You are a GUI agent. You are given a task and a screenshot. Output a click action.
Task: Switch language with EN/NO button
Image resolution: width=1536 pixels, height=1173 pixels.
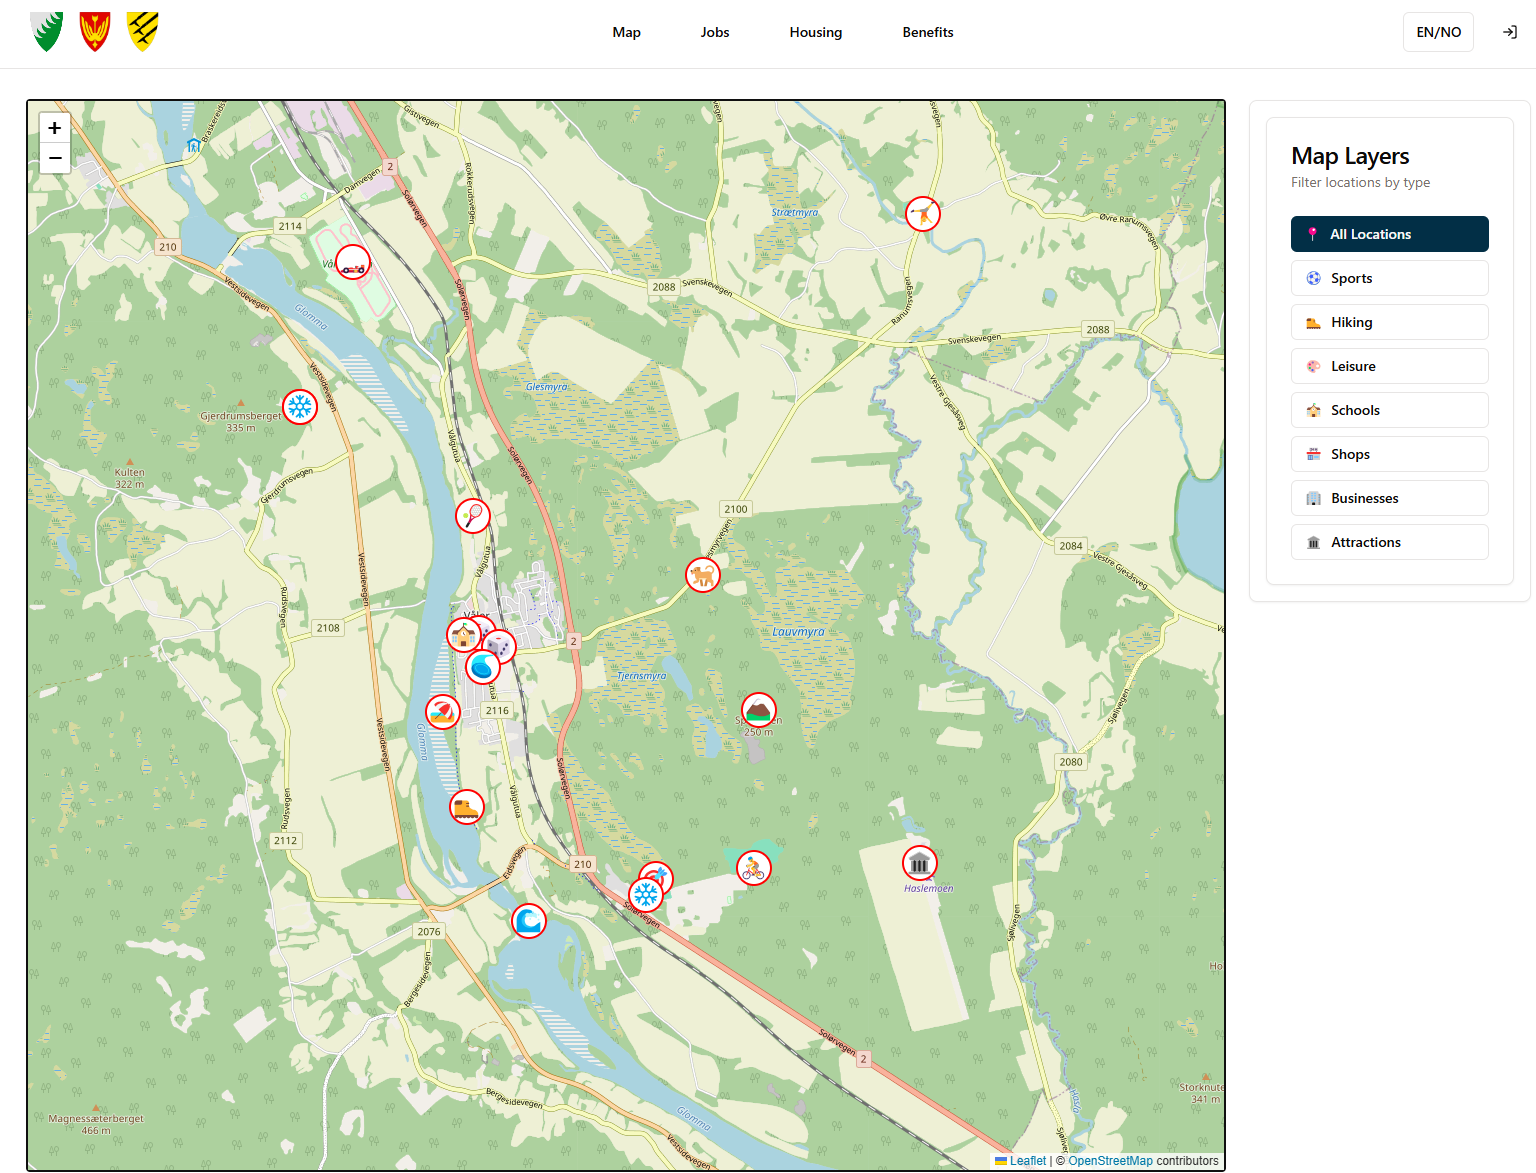pos(1437,32)
